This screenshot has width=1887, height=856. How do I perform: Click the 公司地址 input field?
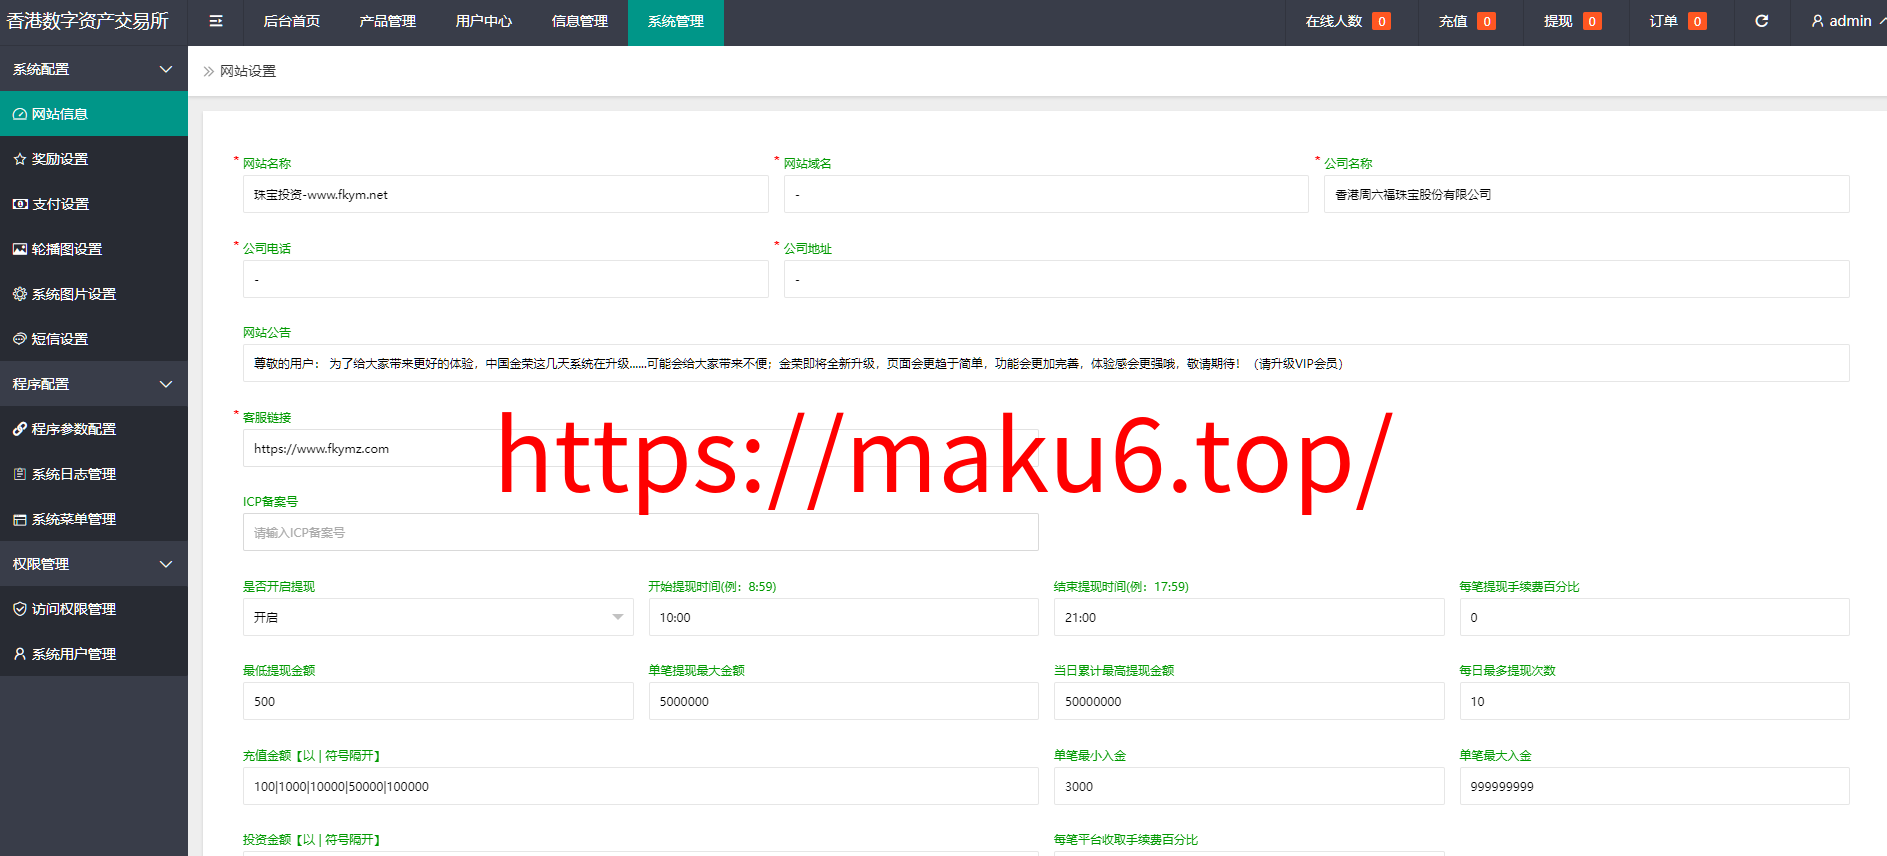[x=1317, y=279]
